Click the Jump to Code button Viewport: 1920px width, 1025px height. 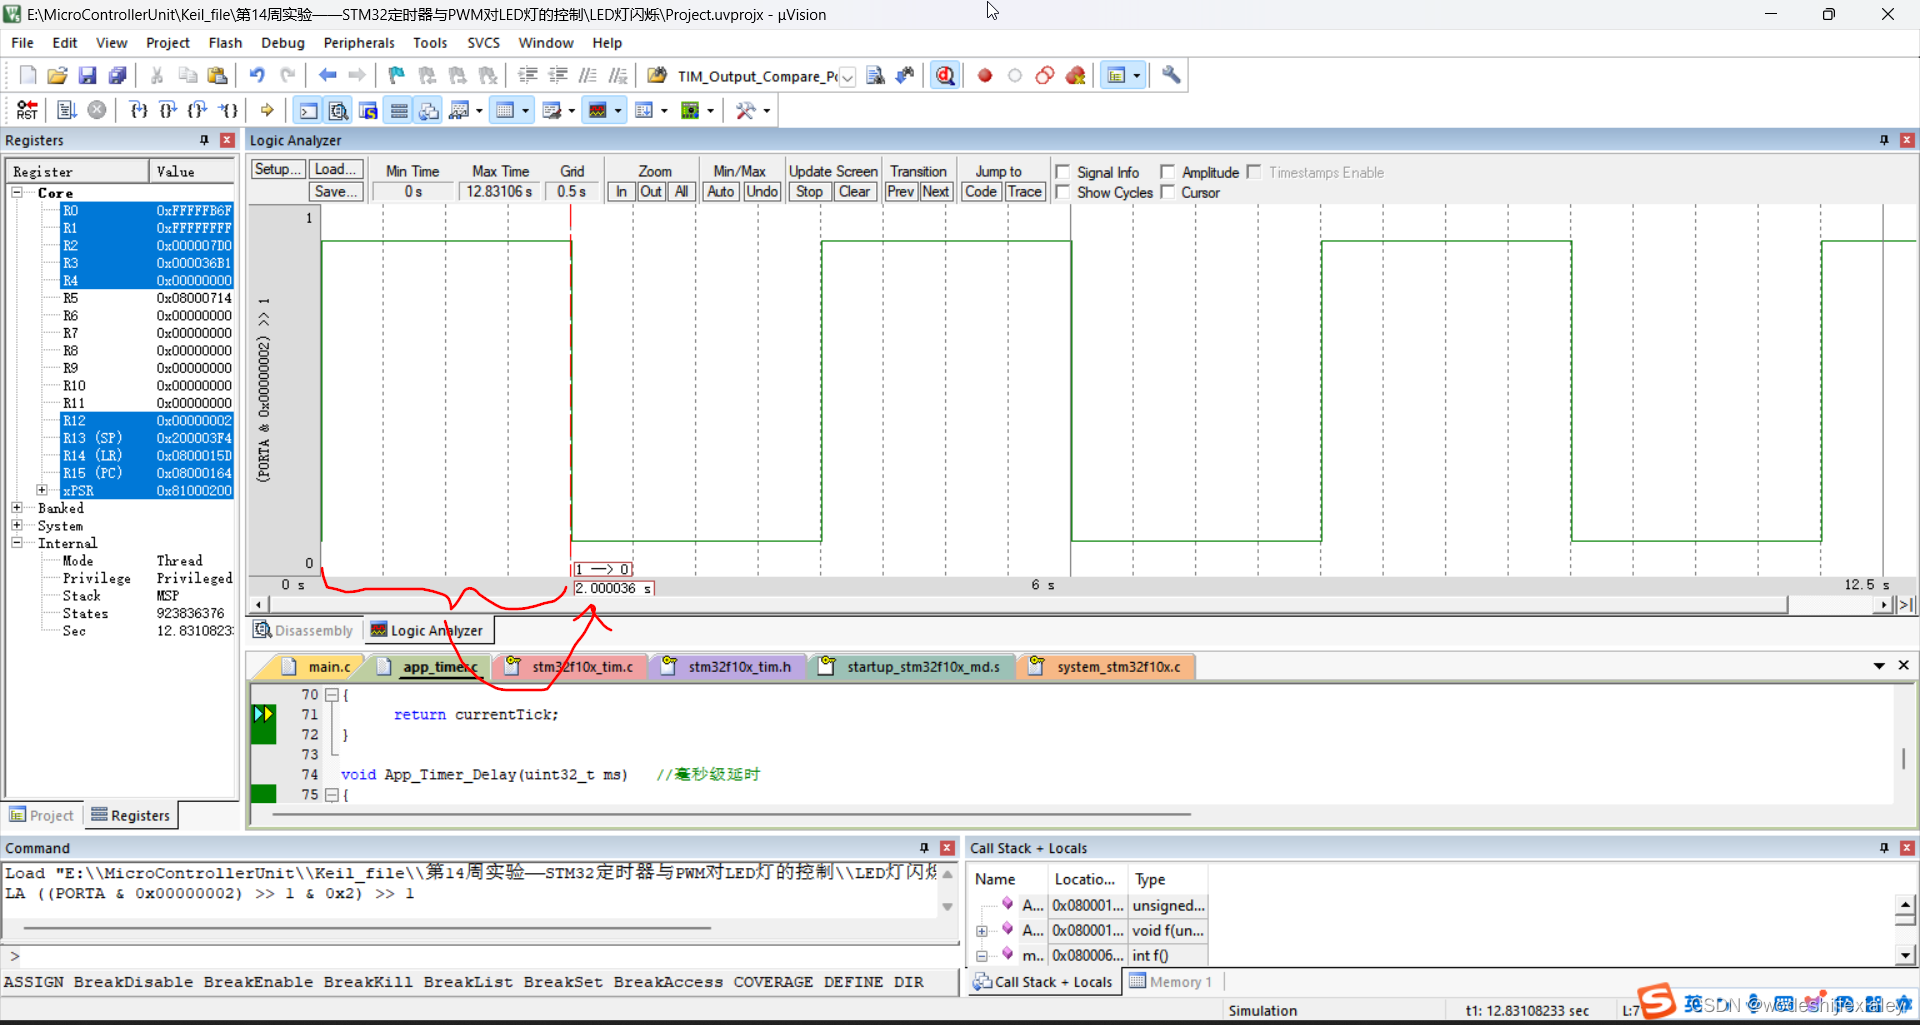pos(980,192)
